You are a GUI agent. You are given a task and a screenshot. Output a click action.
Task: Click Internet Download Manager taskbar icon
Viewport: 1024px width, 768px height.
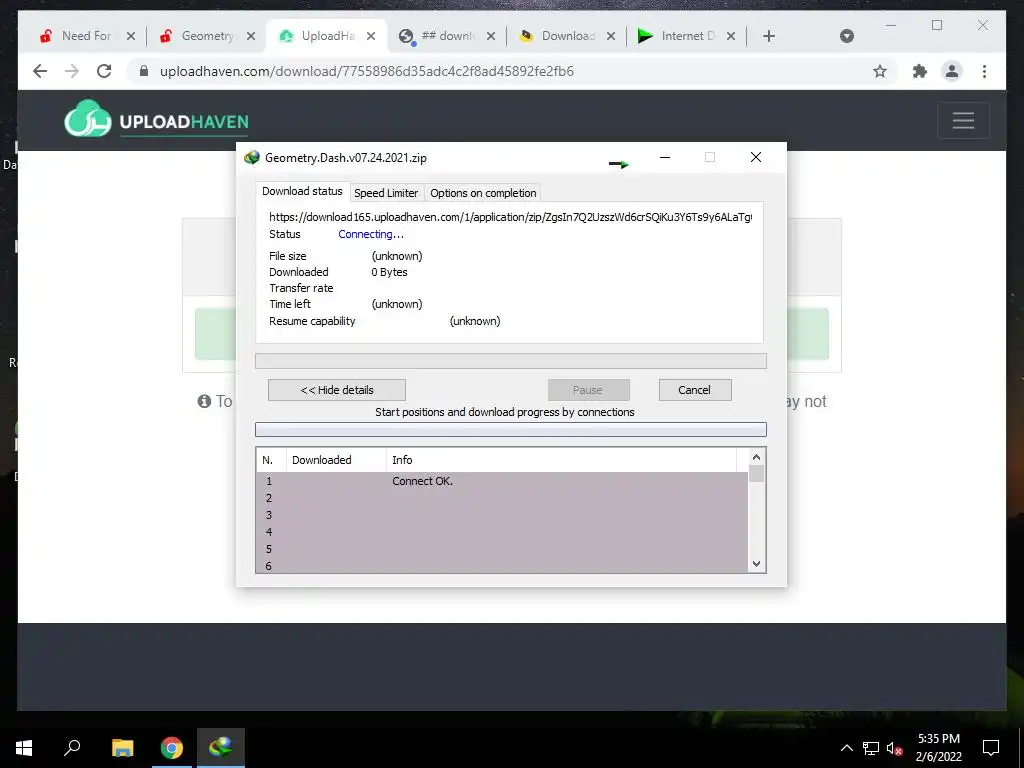(221, 748)
